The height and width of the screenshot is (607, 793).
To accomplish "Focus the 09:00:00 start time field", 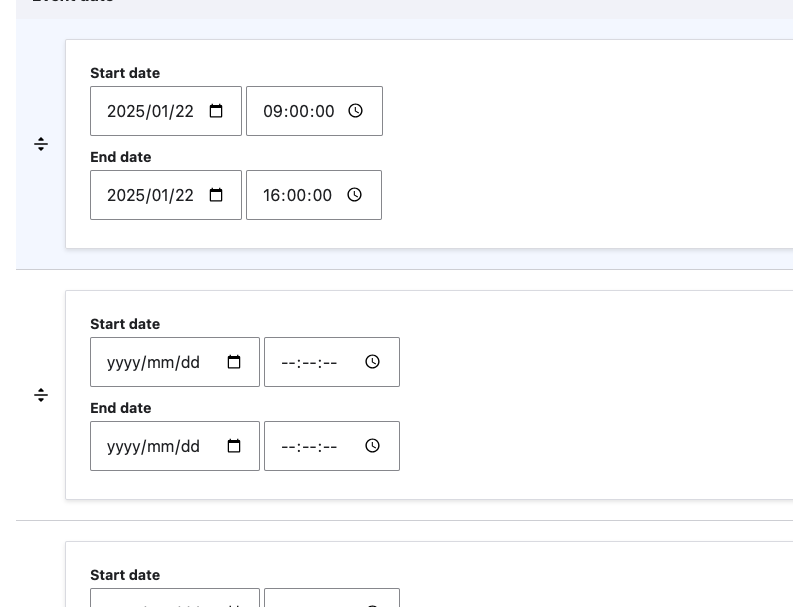I will [298, 111].
